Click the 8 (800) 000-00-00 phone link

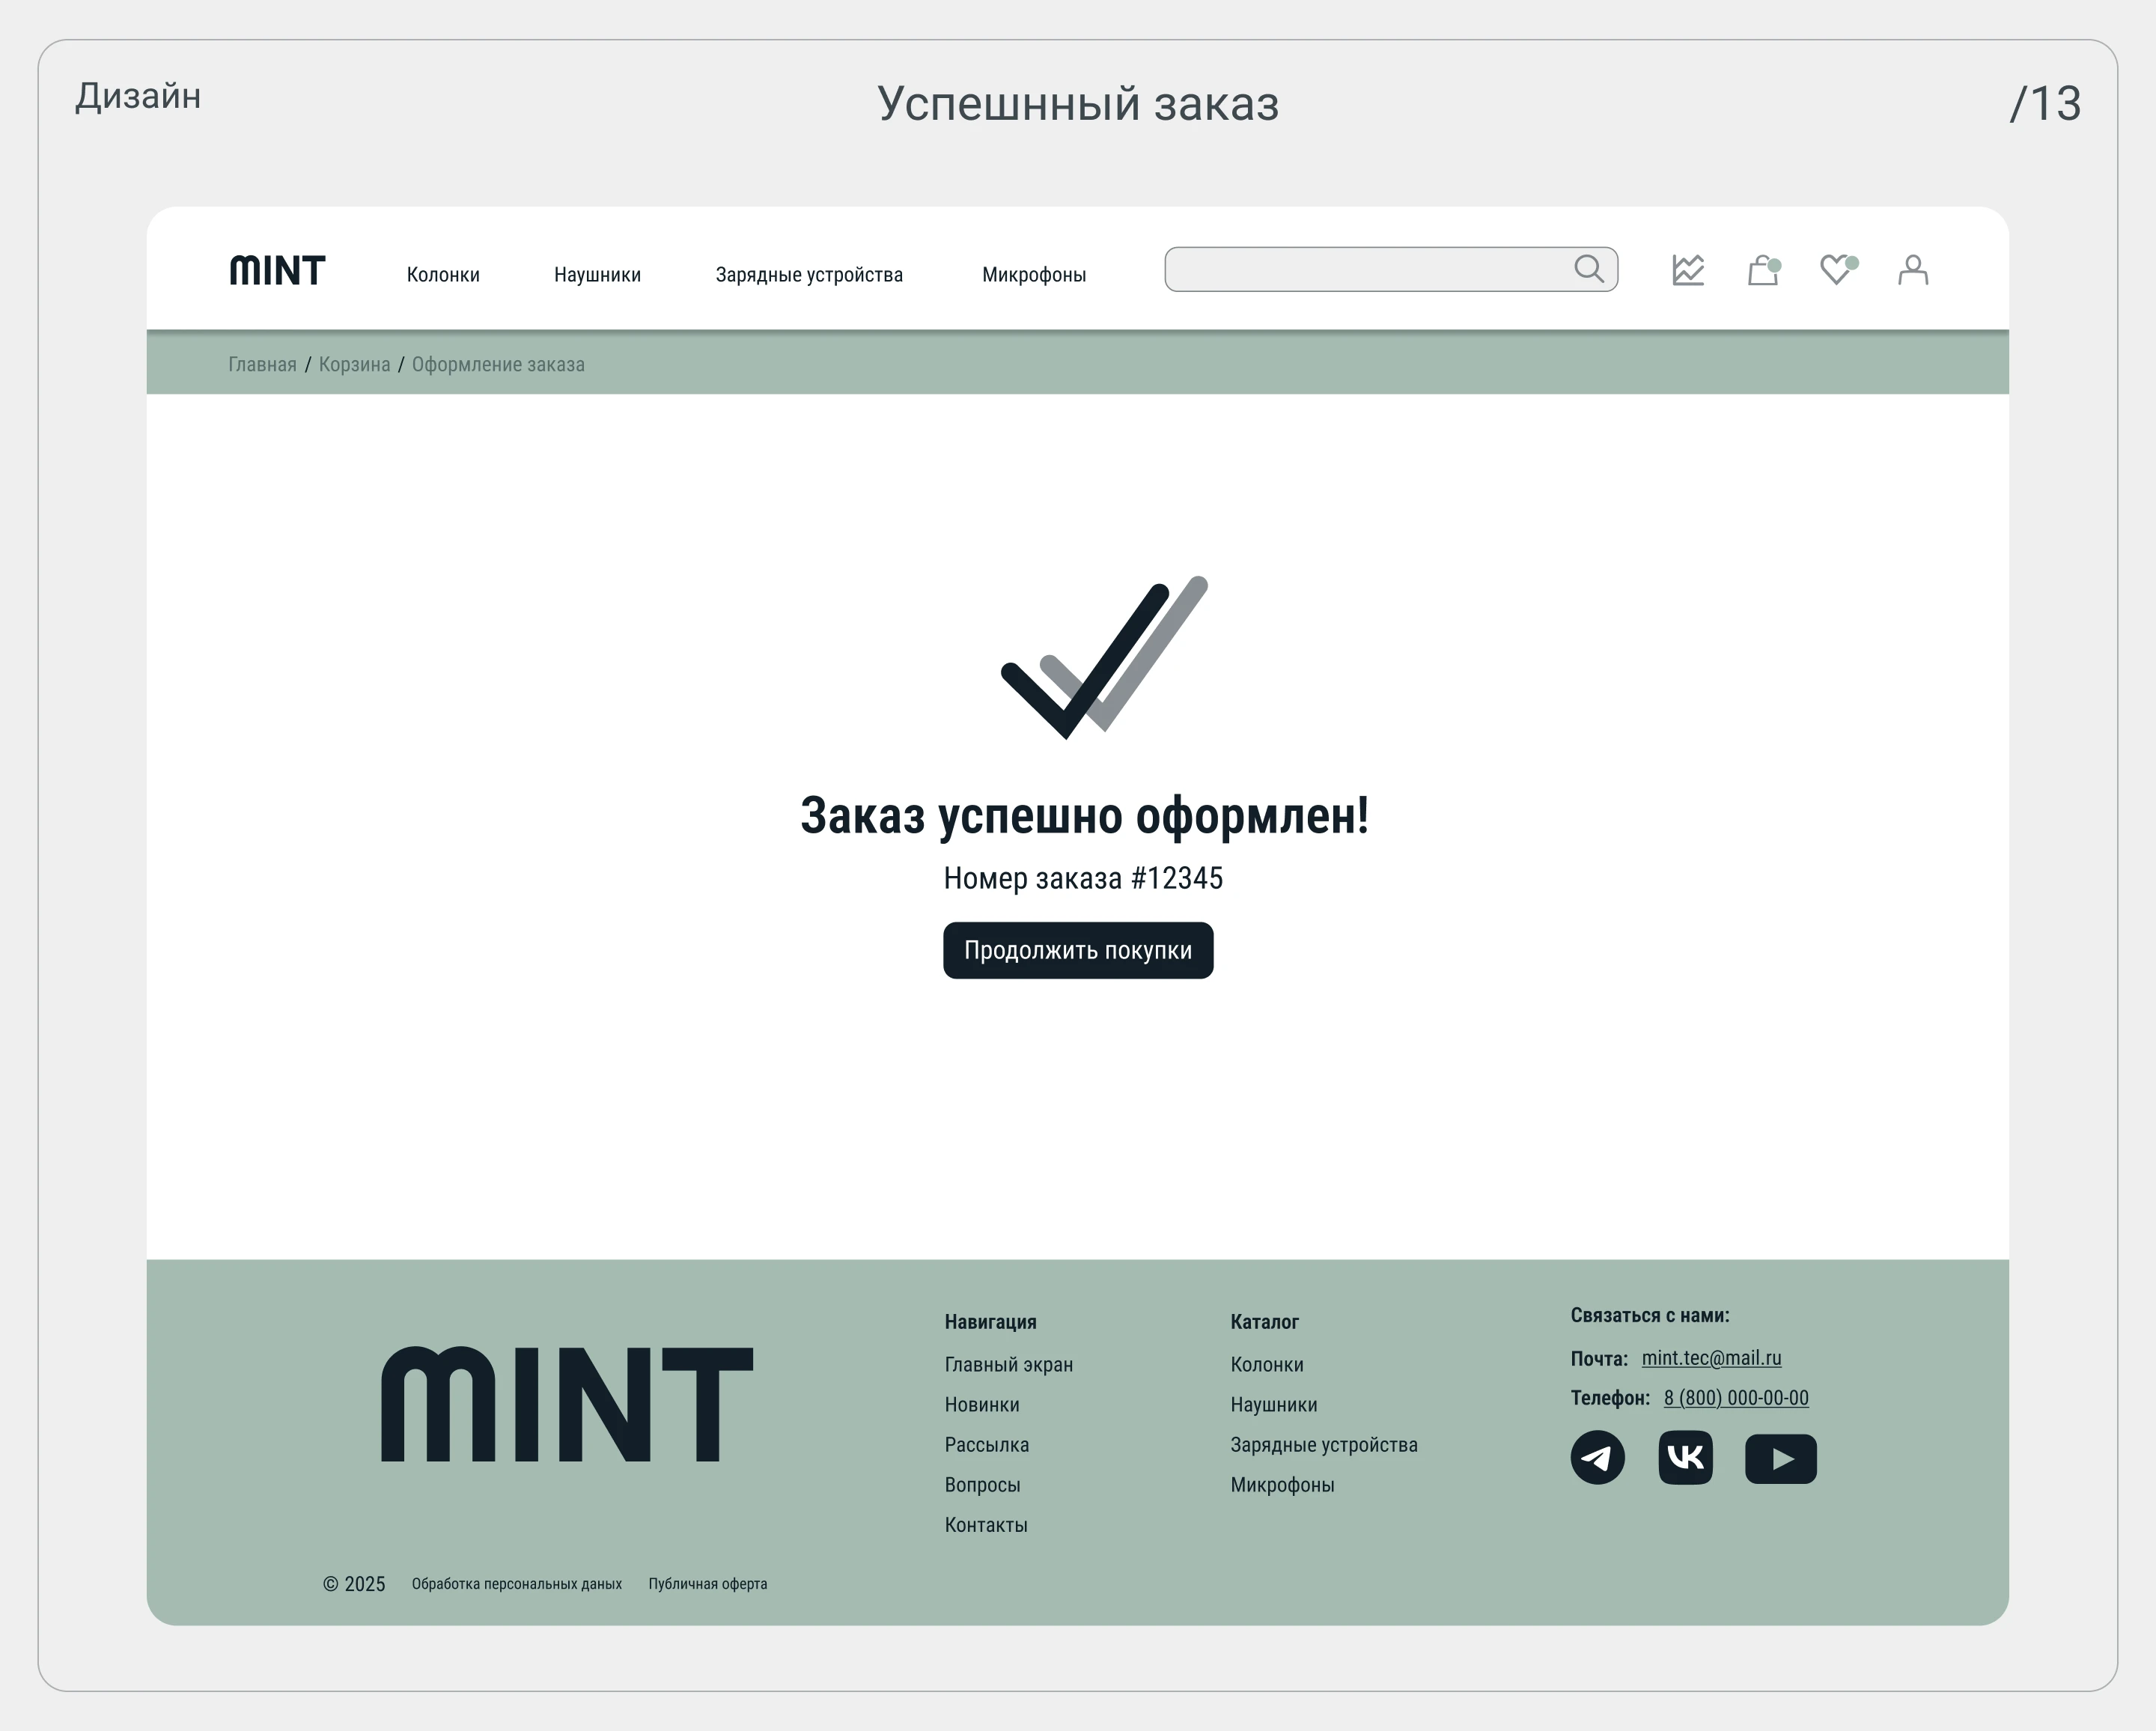1736,1398
